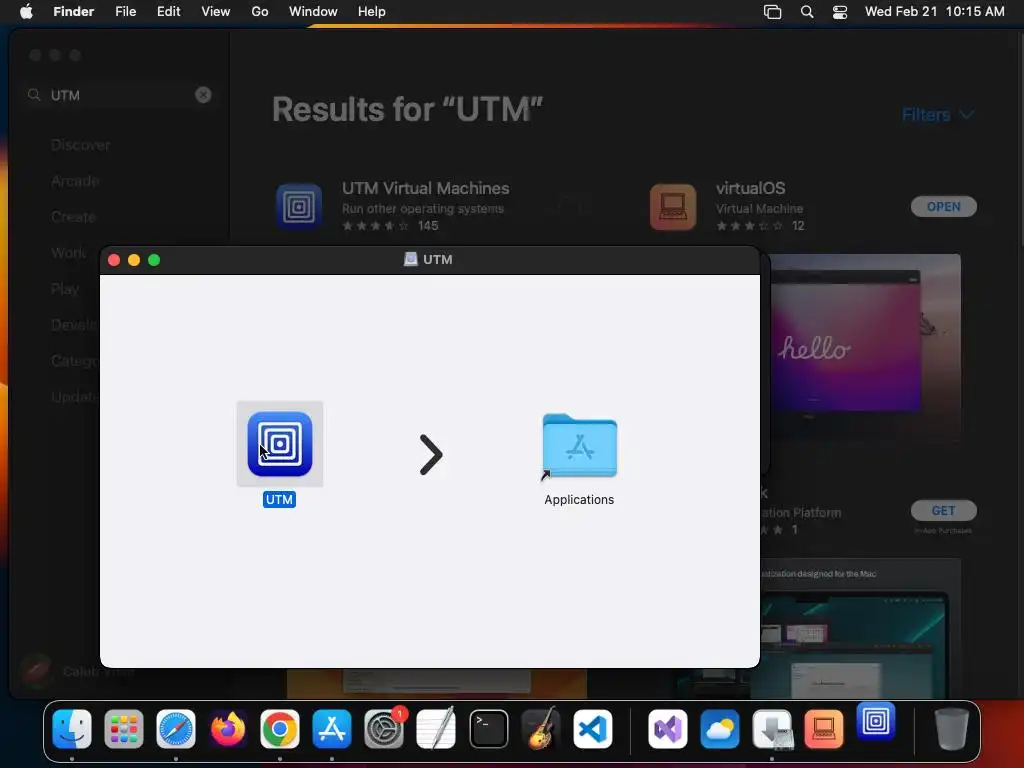Open Launchpad from the Dock
This screenshot has width=1024, height=768.
coord(123,729)
